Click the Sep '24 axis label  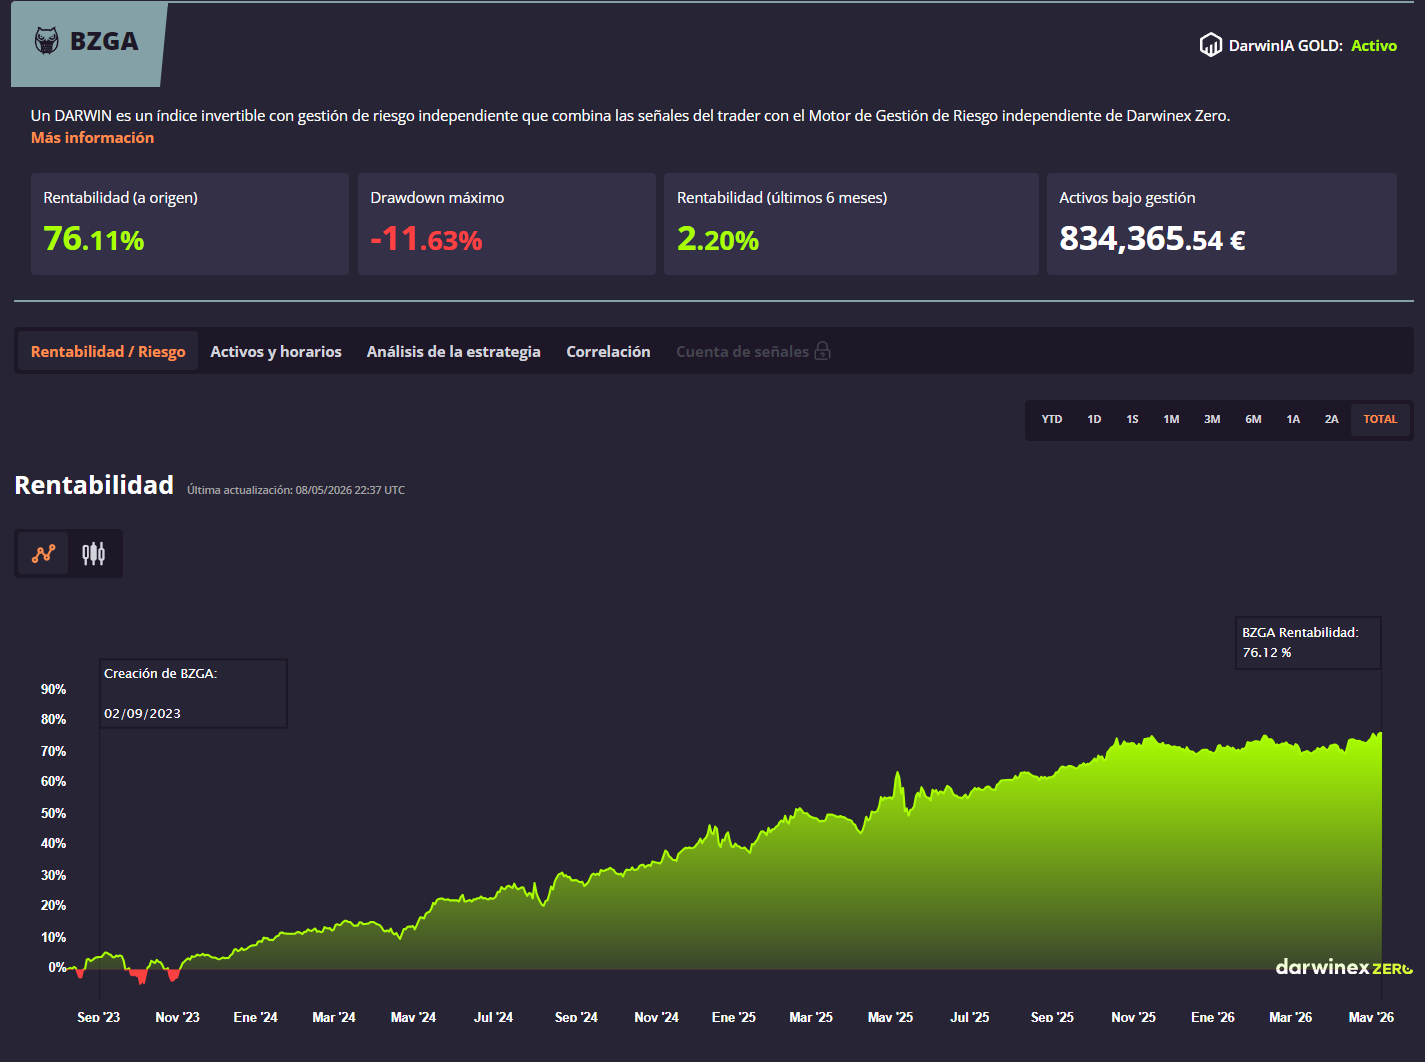(x=576, y=1017)
